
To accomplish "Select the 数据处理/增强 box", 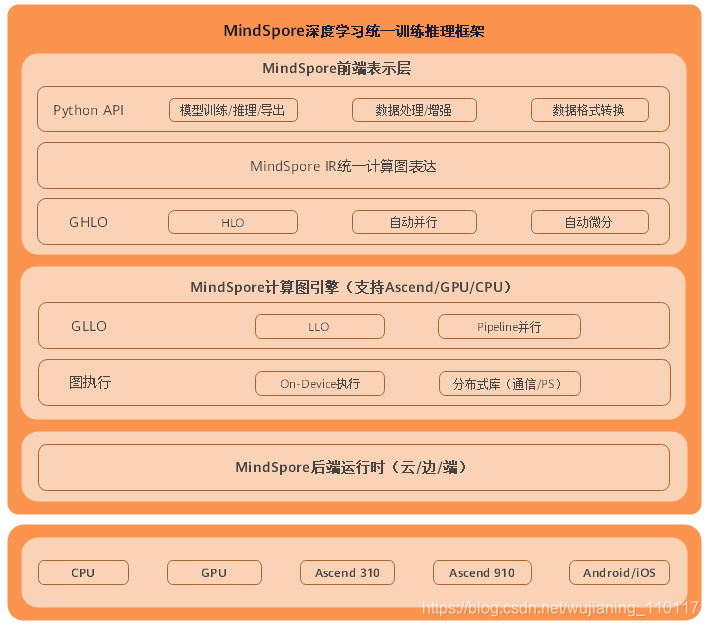I will coord(414,110).
